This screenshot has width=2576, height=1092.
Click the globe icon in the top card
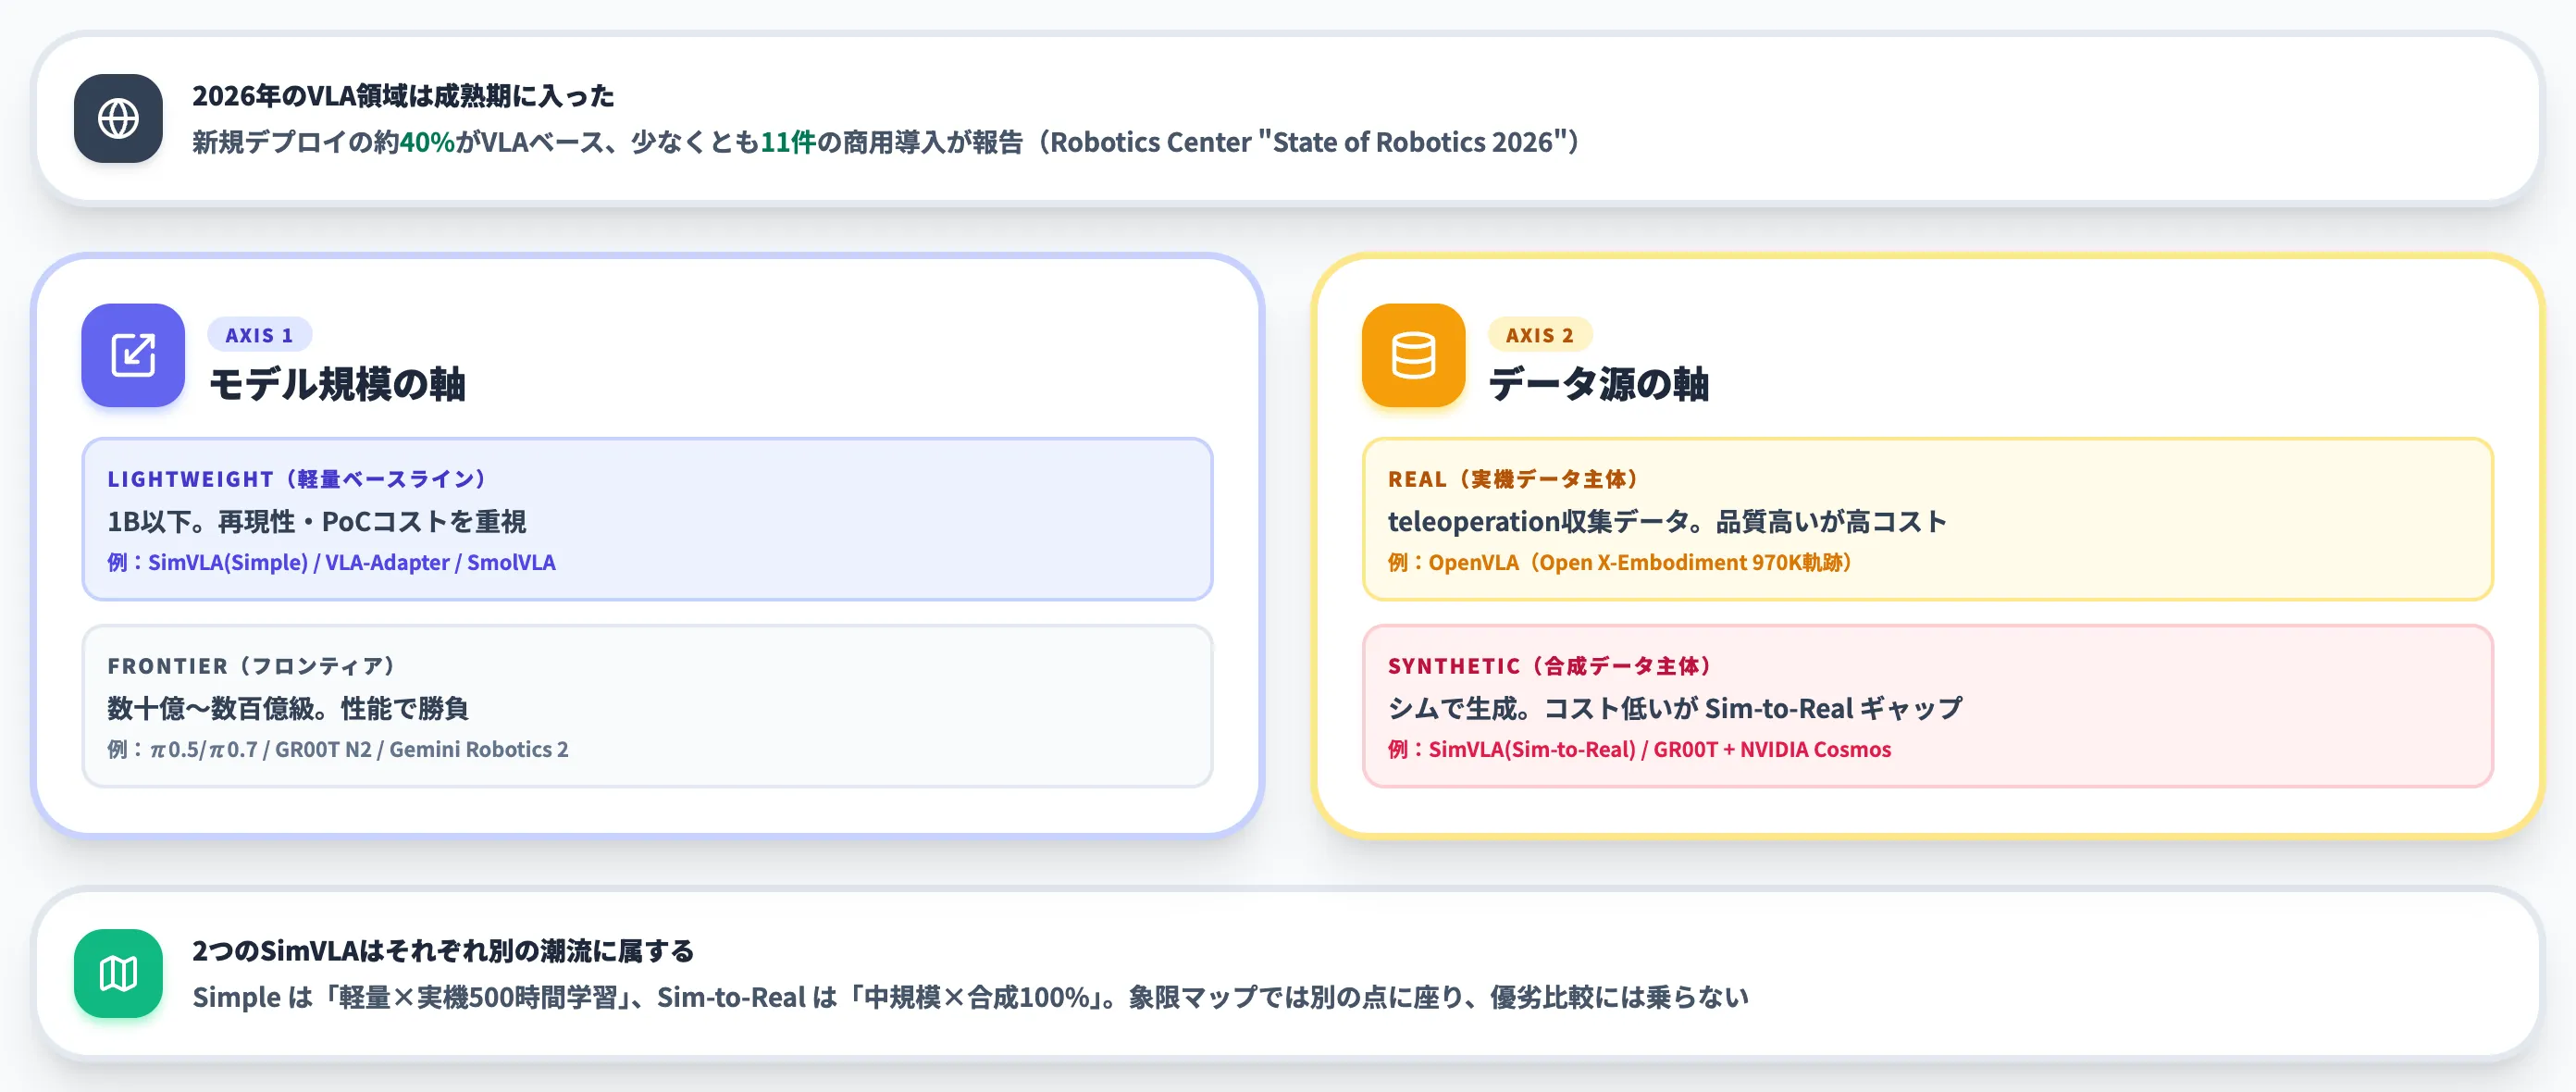(x=118, y=118)
